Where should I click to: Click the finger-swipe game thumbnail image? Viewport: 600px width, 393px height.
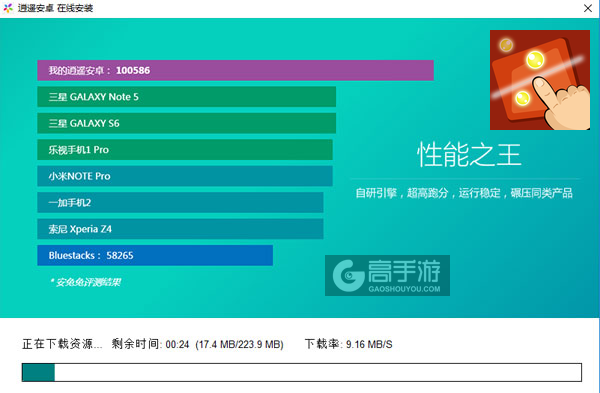[x=540, y=80]
